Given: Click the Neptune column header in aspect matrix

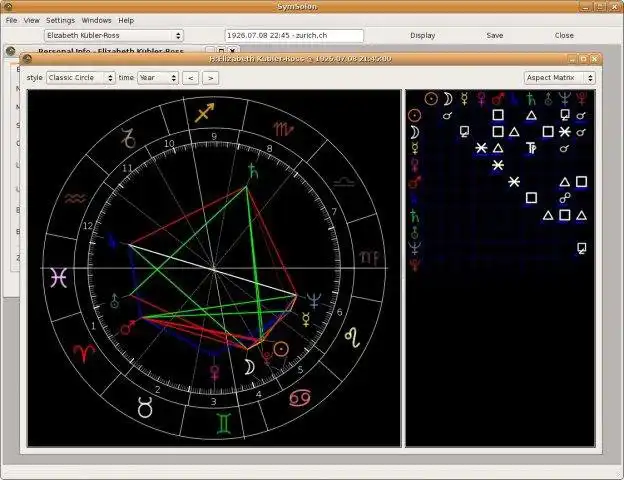Looking at the screenshot, I should coord(565,99).
